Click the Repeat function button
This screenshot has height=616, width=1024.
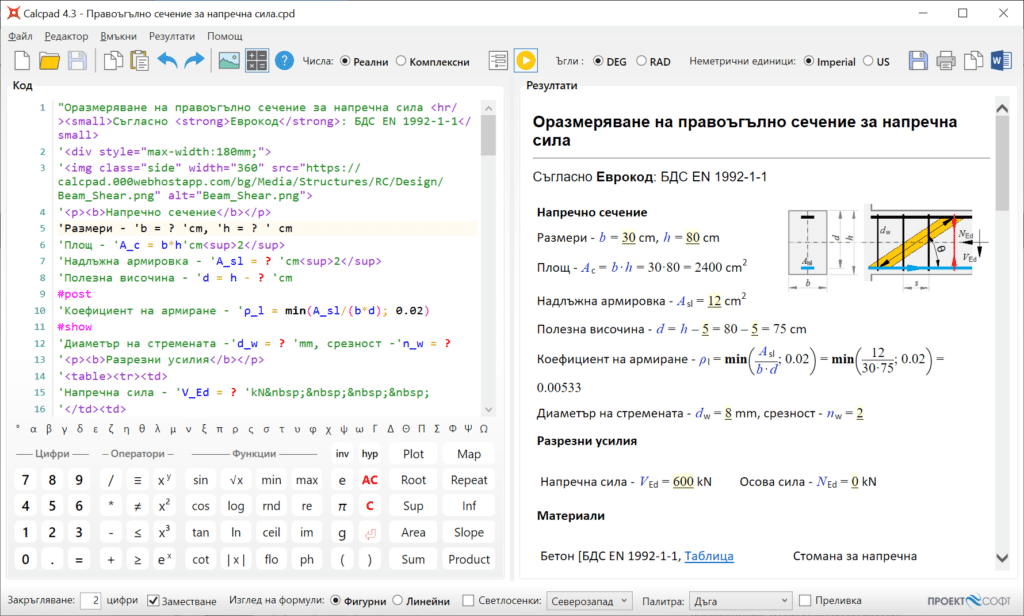(469, 480)
